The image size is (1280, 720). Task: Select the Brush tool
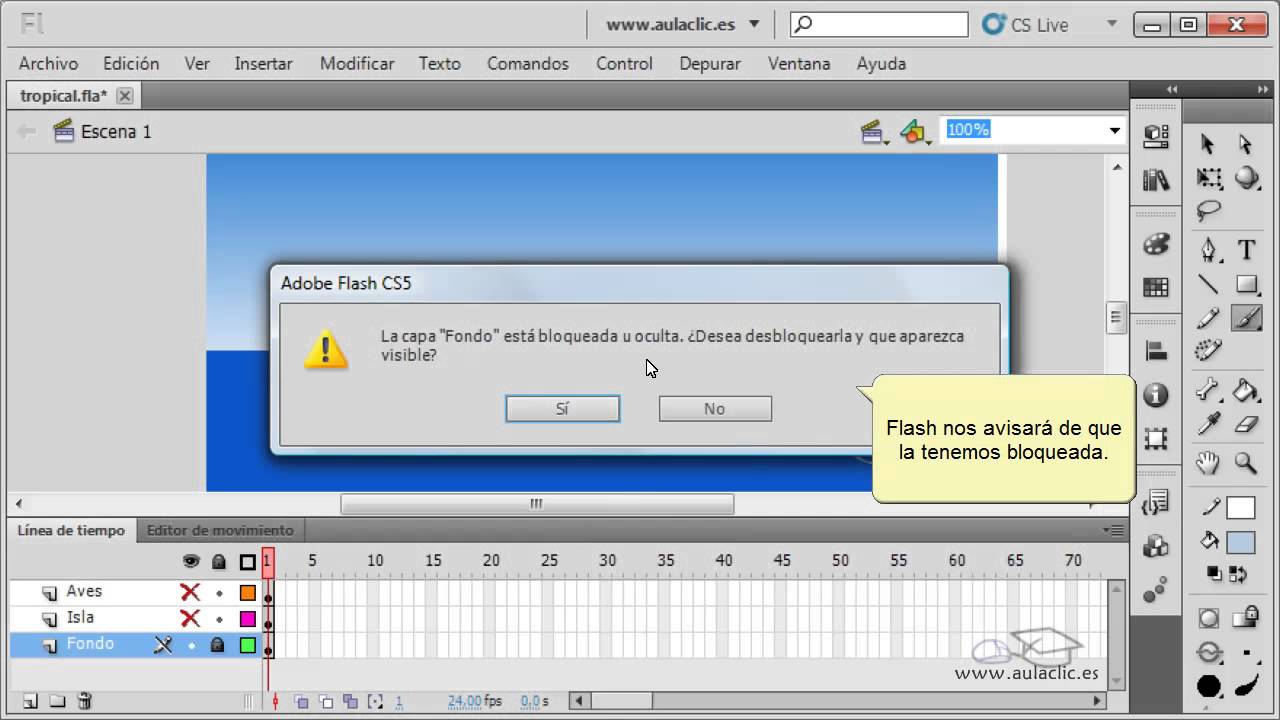(1246, 318)
